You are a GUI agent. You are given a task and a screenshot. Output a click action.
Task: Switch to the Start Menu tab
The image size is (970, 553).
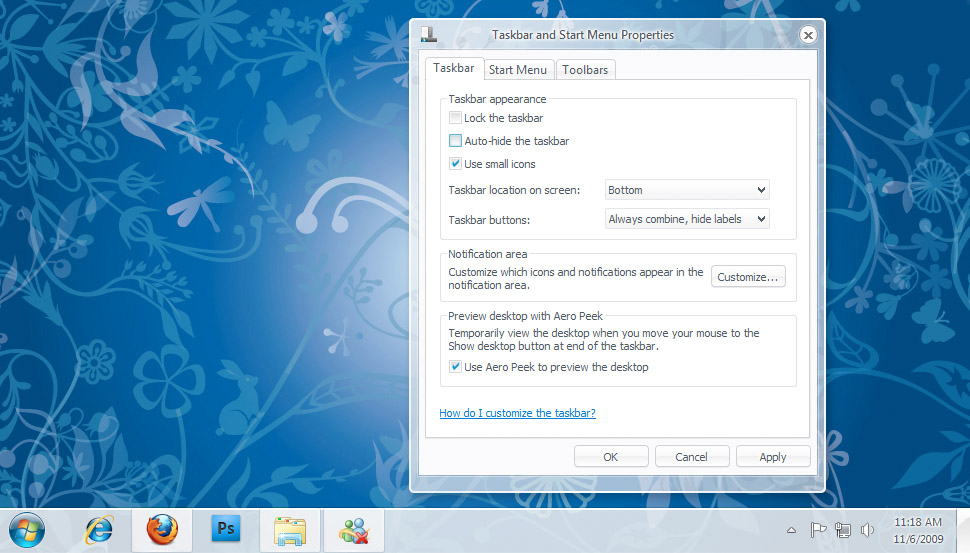[517, 70]
